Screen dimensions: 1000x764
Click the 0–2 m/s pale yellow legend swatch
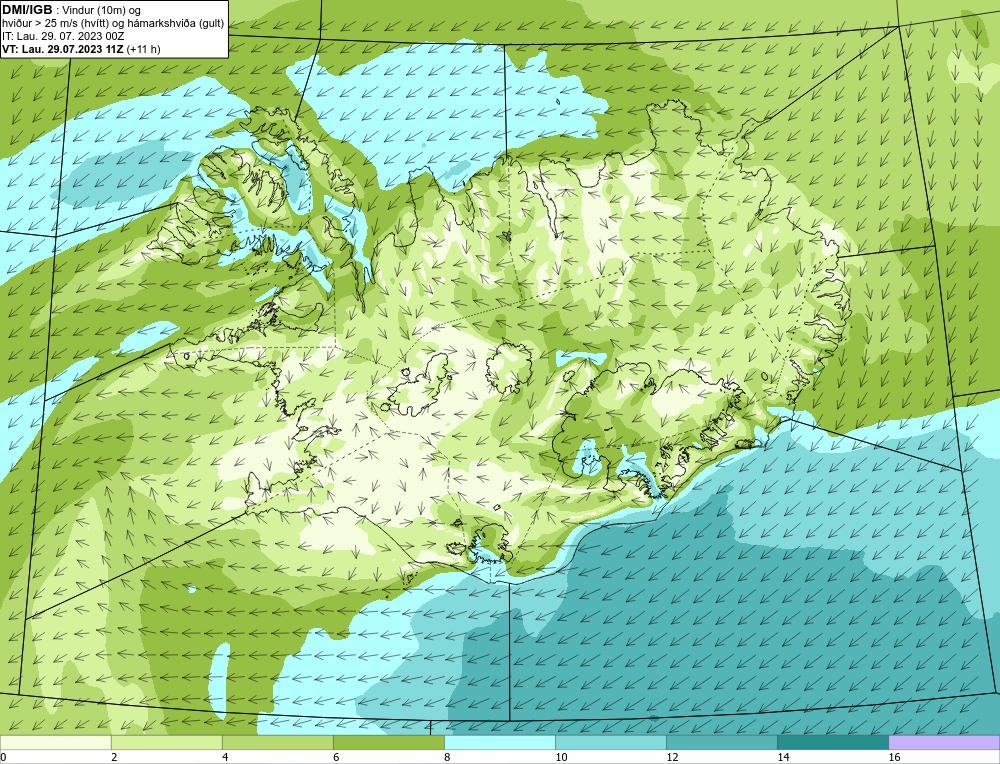(x=55, y=742)
